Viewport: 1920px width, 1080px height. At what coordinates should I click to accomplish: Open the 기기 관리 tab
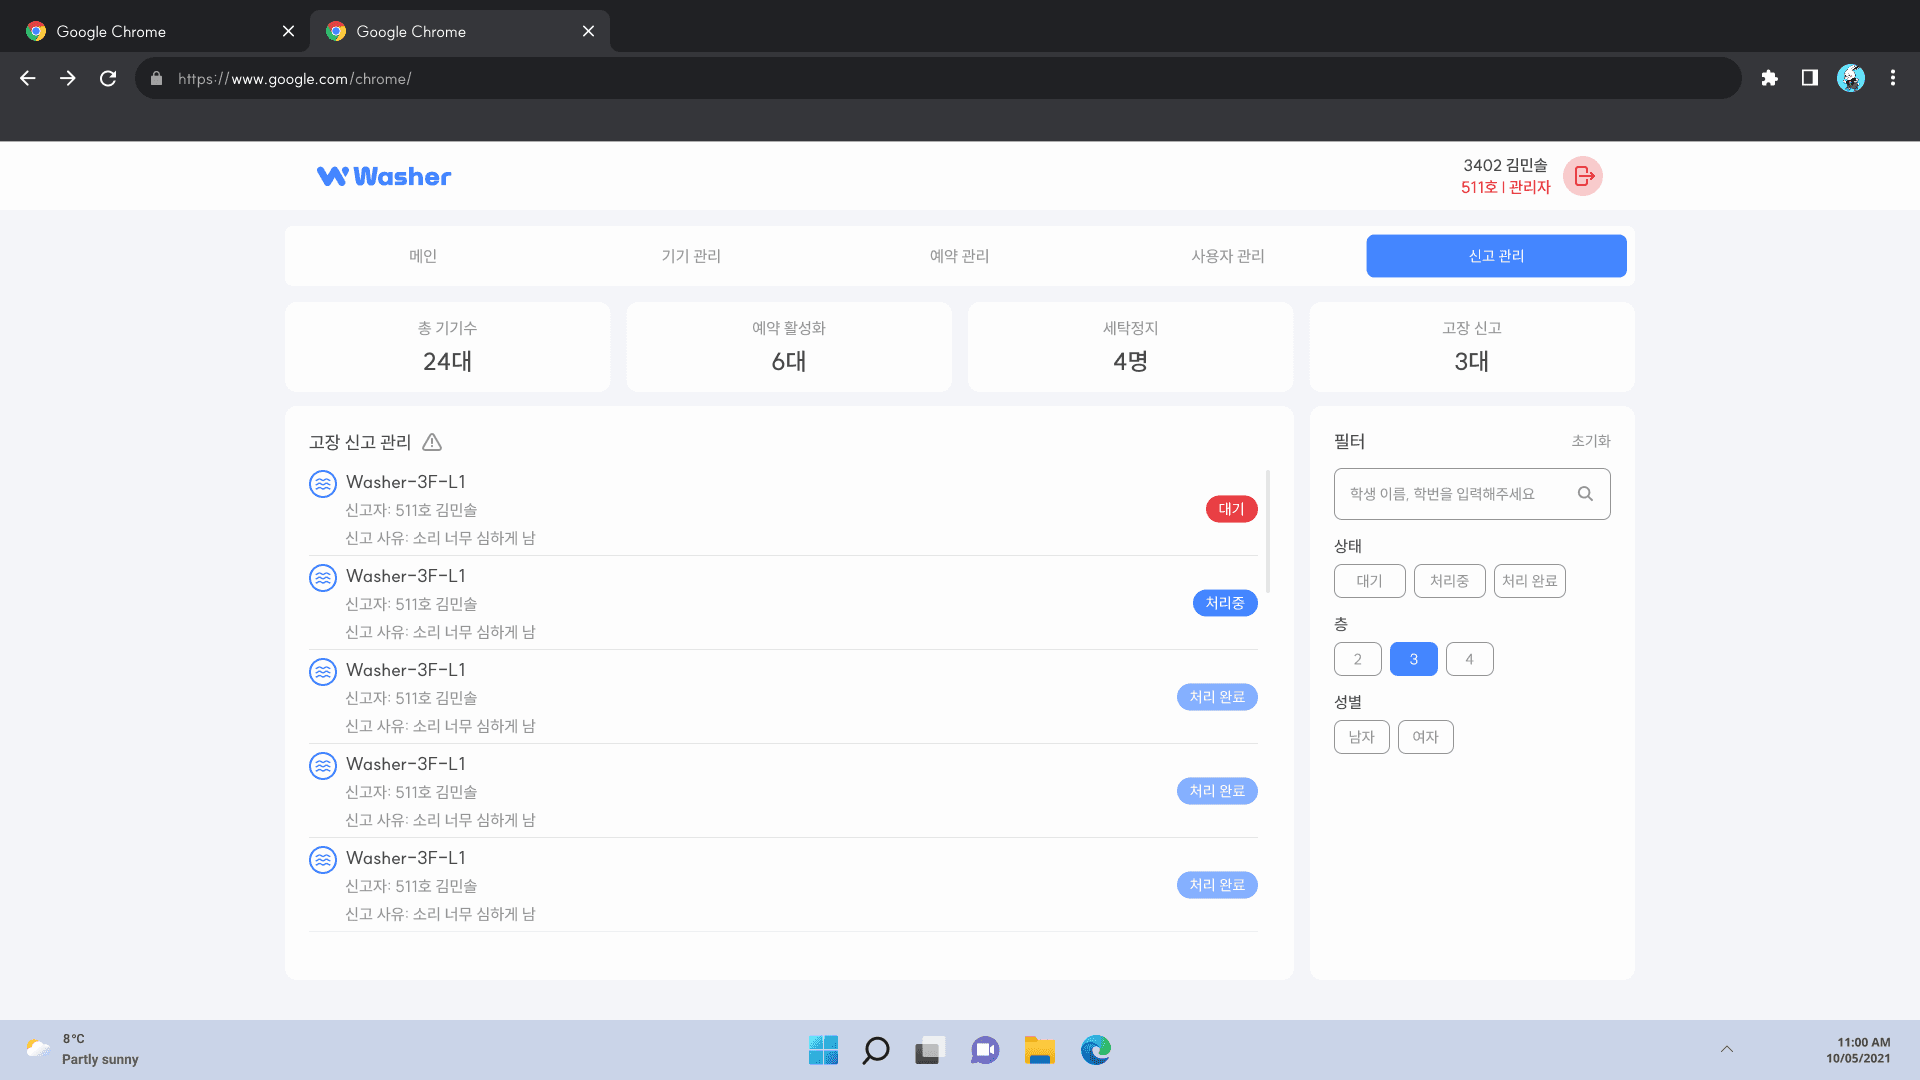click(691, 256)
